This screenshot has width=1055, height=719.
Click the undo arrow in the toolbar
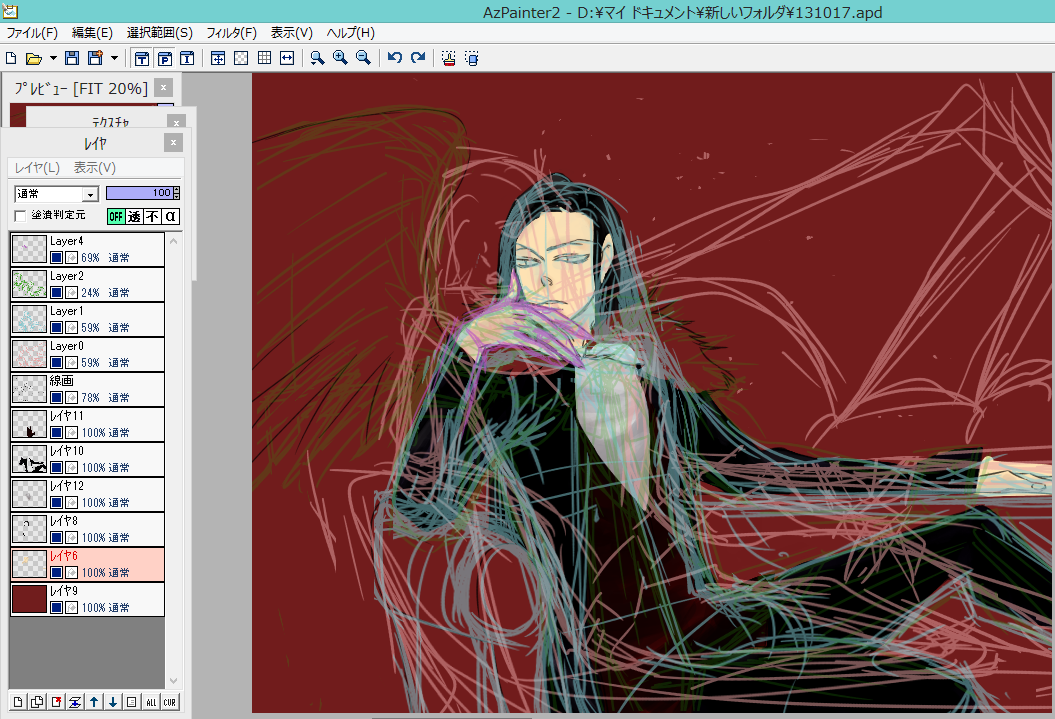395,58
